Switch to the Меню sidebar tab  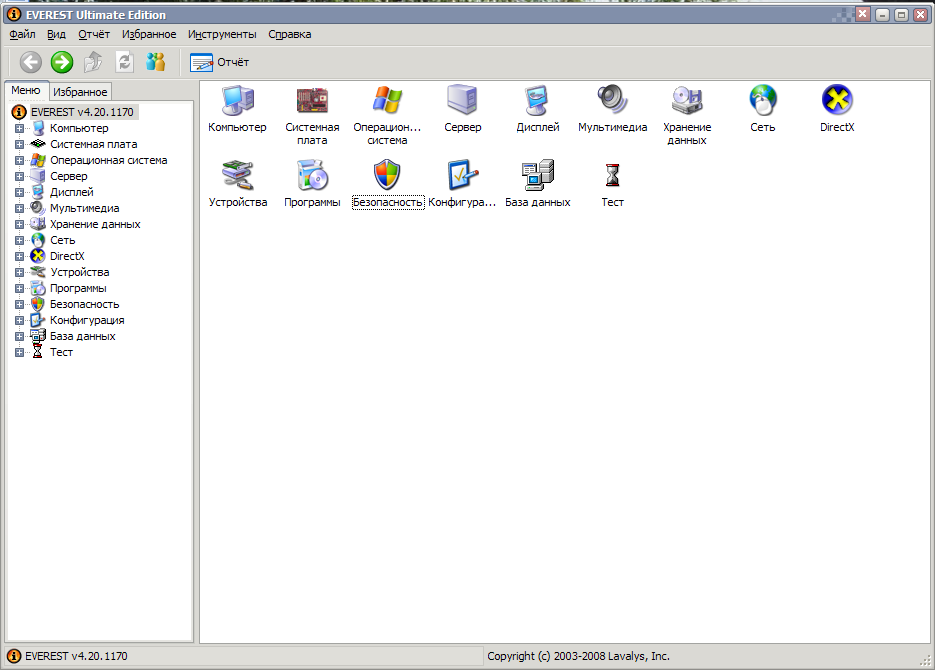click(x=26, y=90)
